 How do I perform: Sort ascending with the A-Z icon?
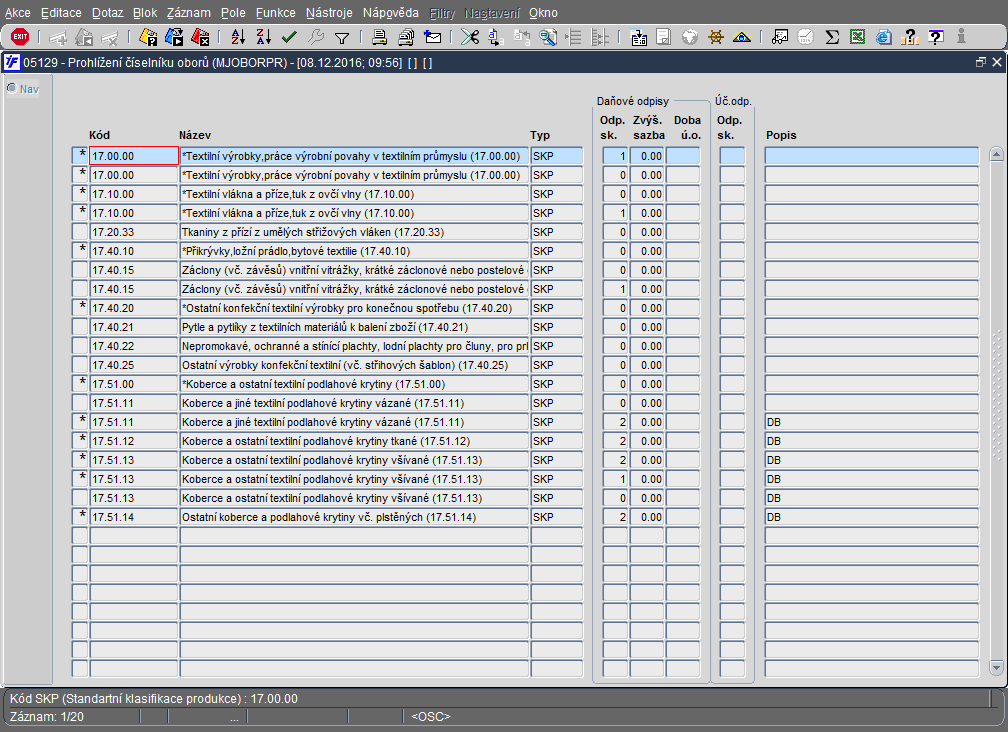click(238, 37)
